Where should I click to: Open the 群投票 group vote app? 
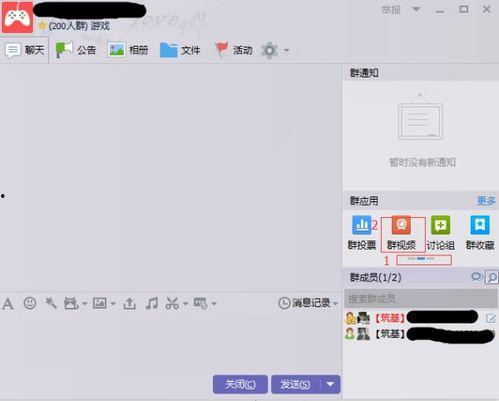[x=362, y=232]
